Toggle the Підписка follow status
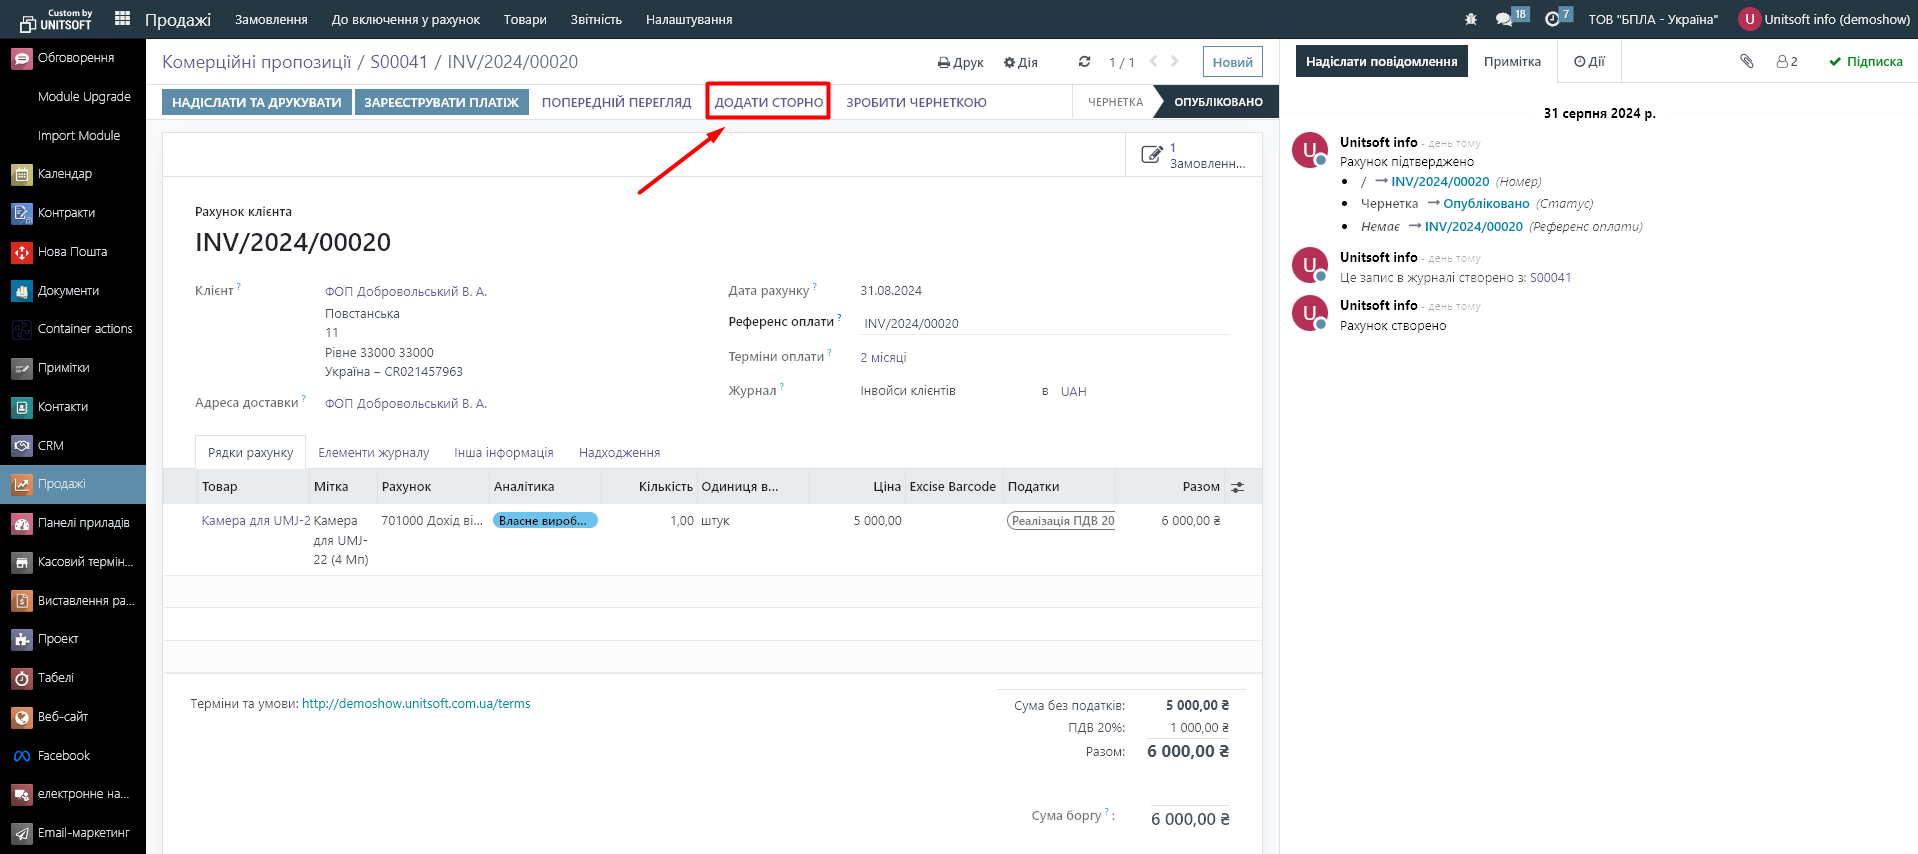Screen dimensions: 1918x854 pyautogui.click(x=1865, y=61)
